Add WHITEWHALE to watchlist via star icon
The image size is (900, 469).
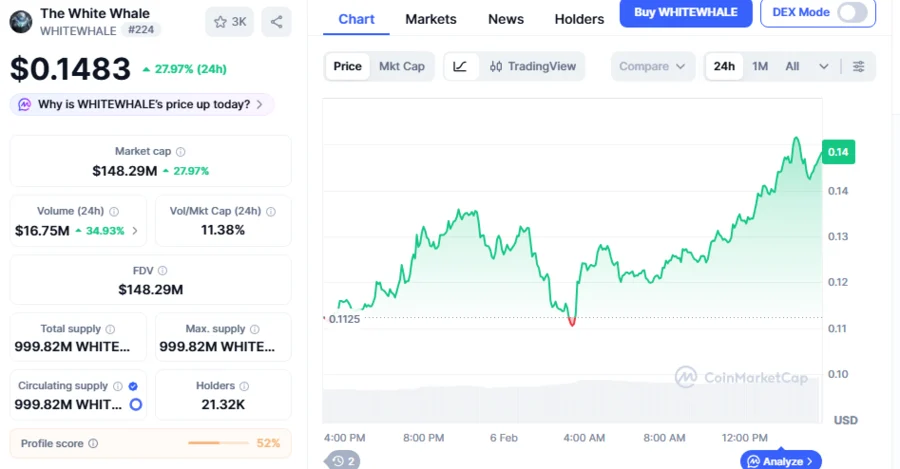coord(229,22)
